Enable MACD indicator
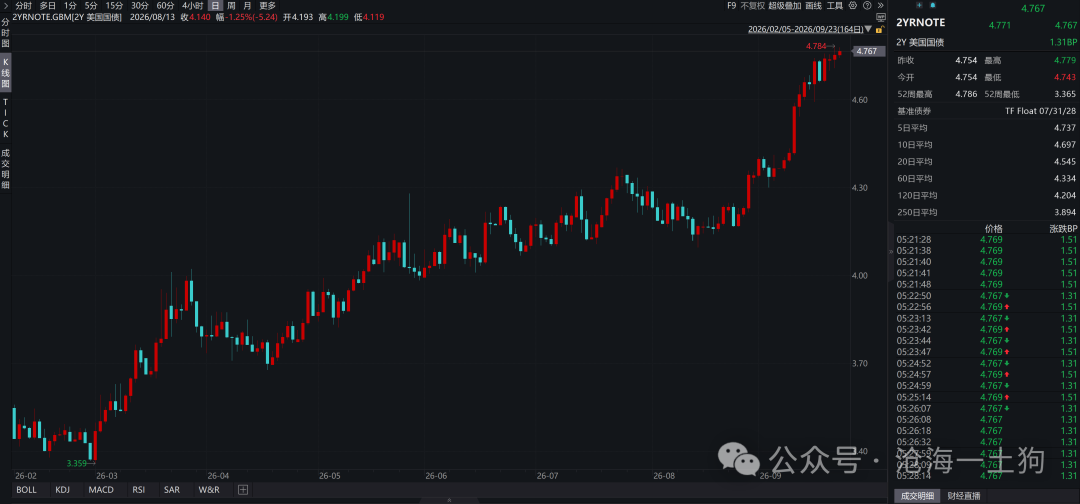This screenshot has height=504, width=1080. (101, 490)
